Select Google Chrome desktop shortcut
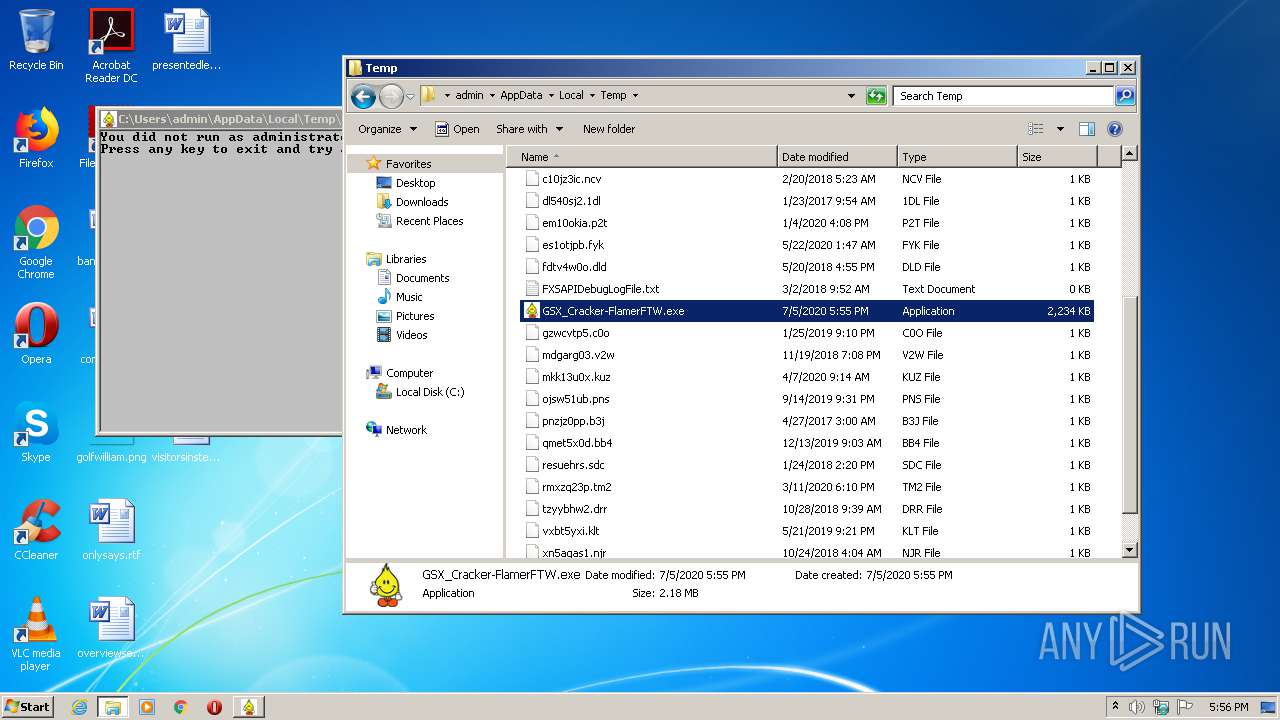The height and width of the screenshot is (720, 1280). [36, 242]
